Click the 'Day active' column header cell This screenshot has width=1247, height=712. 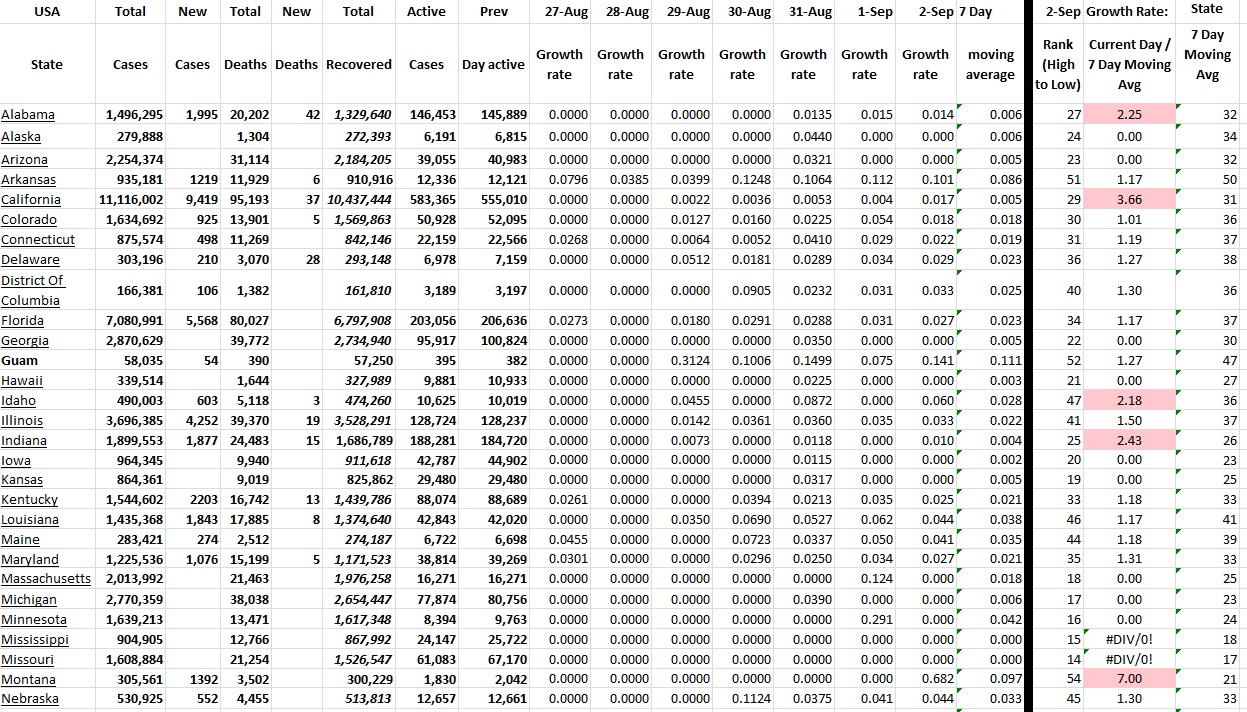click(492, 64)
